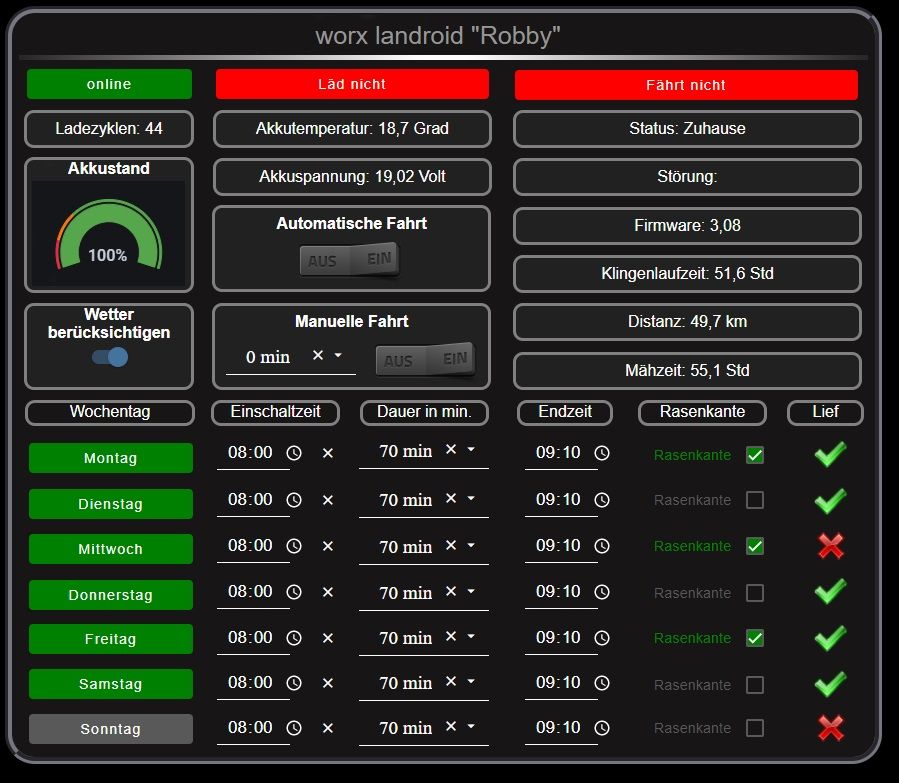Expand the Manuelle Fahrt minutes dropdown

338,355
